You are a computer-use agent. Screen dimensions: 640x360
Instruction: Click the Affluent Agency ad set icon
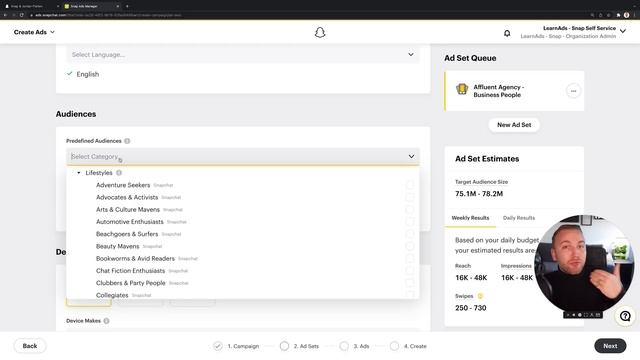[x=462, y=89]
